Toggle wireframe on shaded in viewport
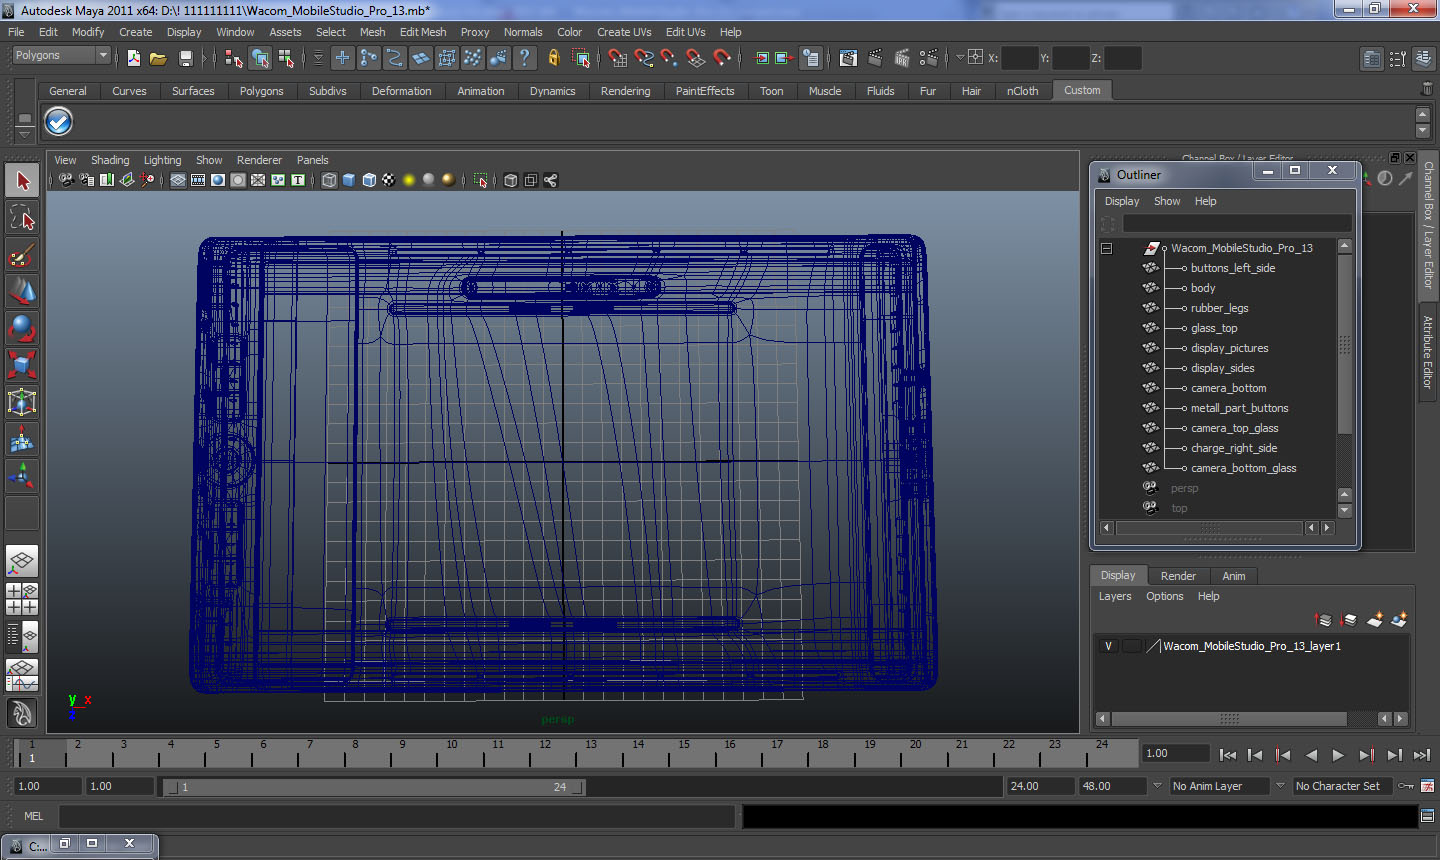1440x860 pixels. [369, 180]
